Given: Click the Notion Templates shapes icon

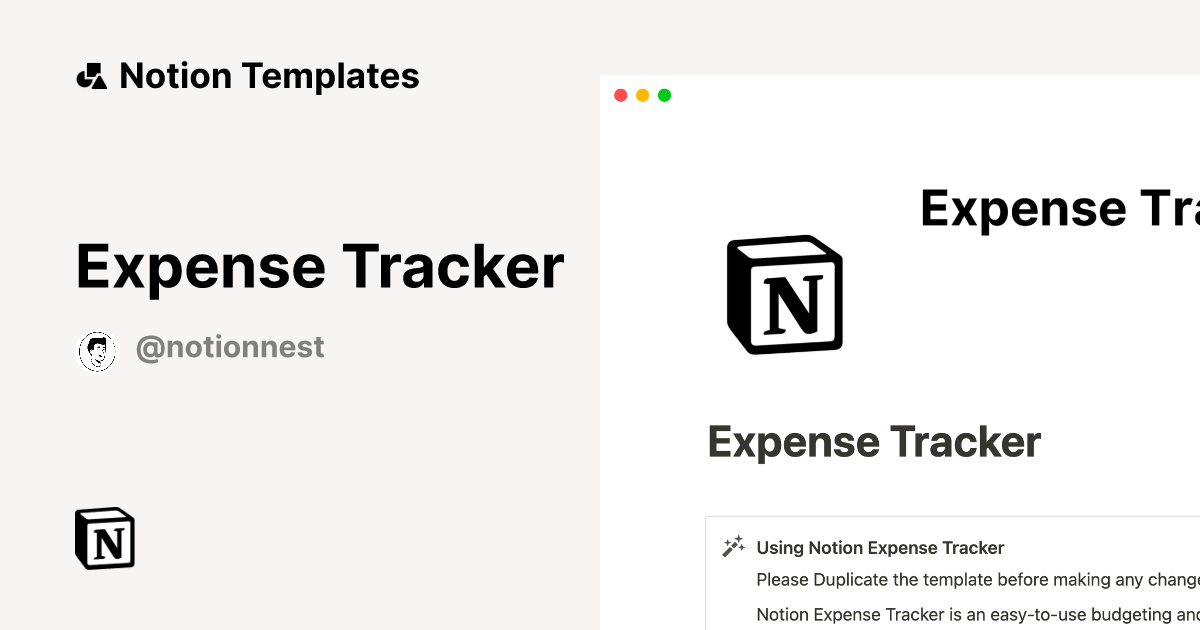Looking at the screenshot, I should click(x=91, y=76).
